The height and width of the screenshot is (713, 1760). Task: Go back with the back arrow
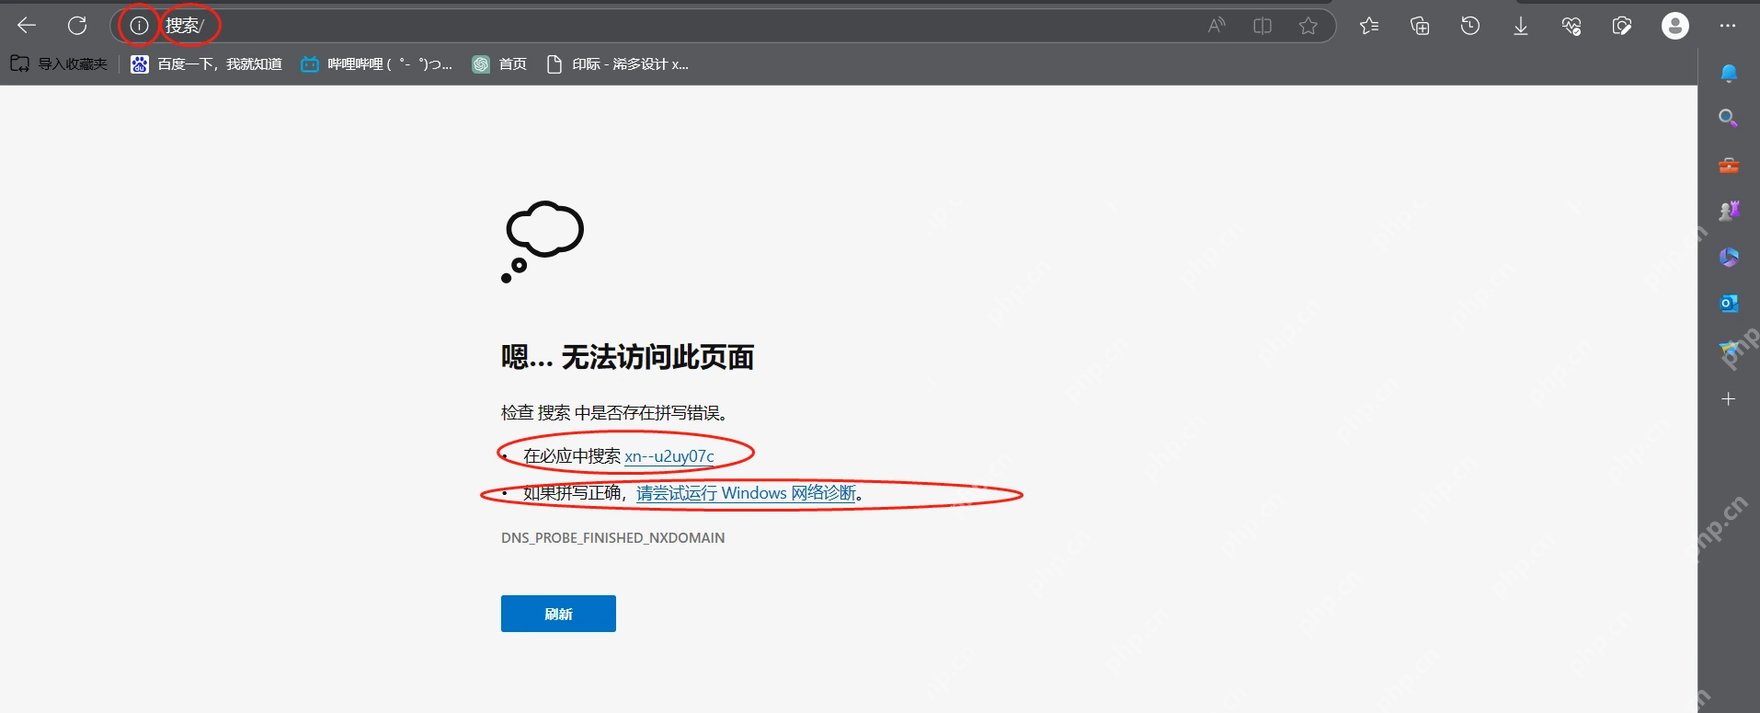click(27, 26)
